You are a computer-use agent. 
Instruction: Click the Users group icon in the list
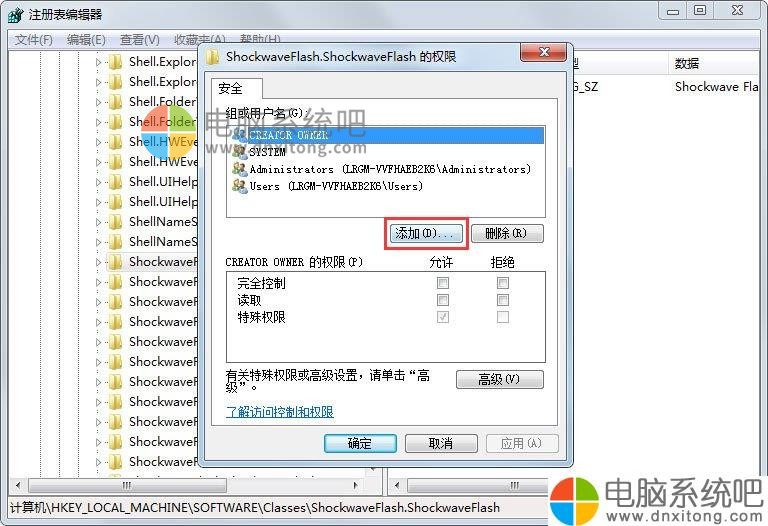[x=240, y=186]
